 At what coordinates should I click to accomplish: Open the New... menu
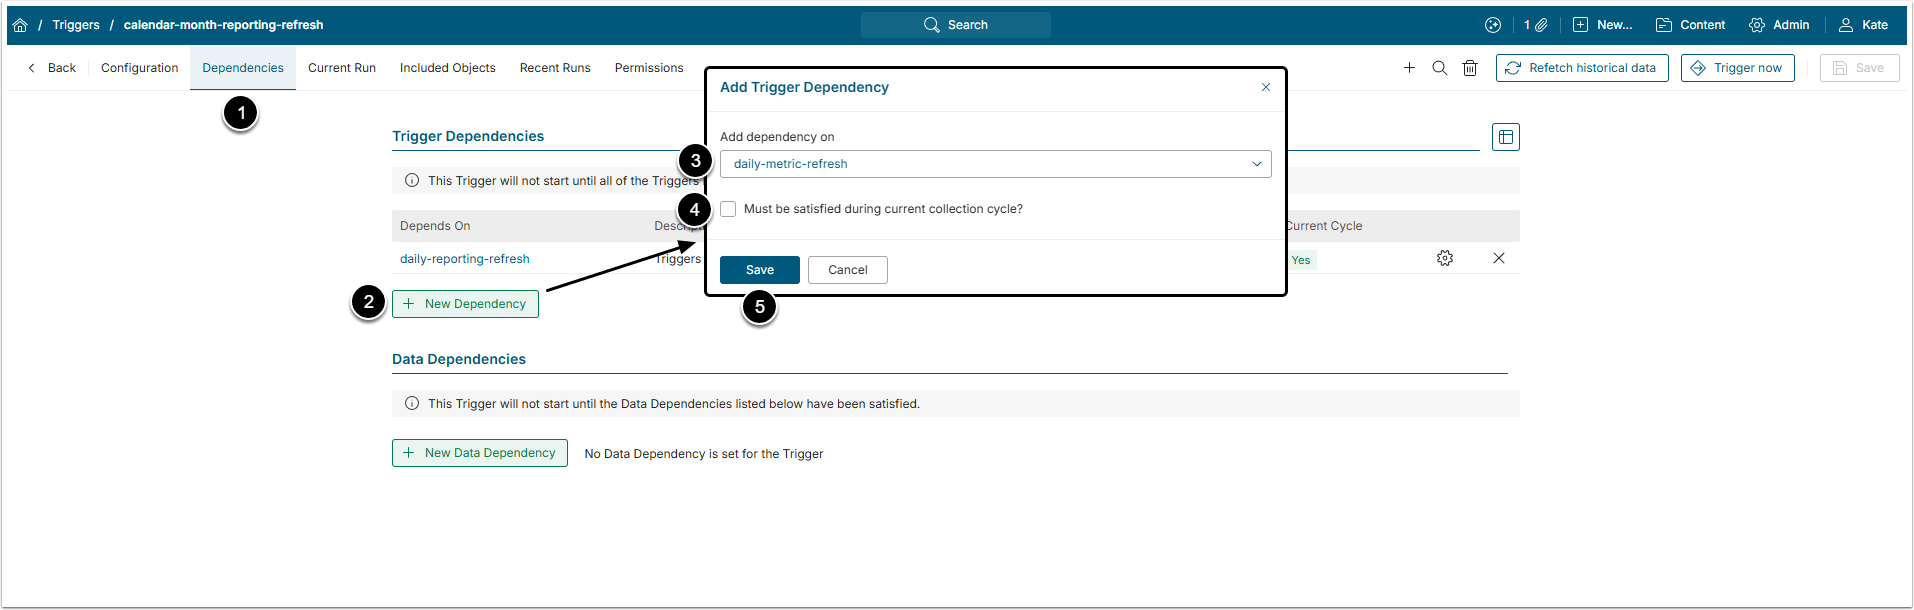pyautogui.click(x=1602, y=25)
